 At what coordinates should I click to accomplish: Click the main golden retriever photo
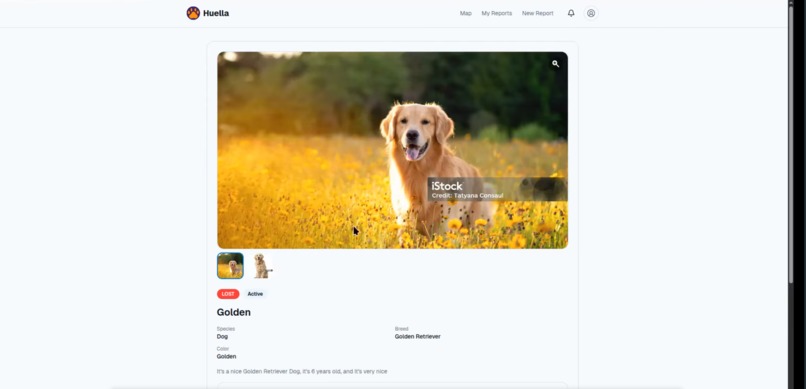pyautogui.click(x=392, y=150)
